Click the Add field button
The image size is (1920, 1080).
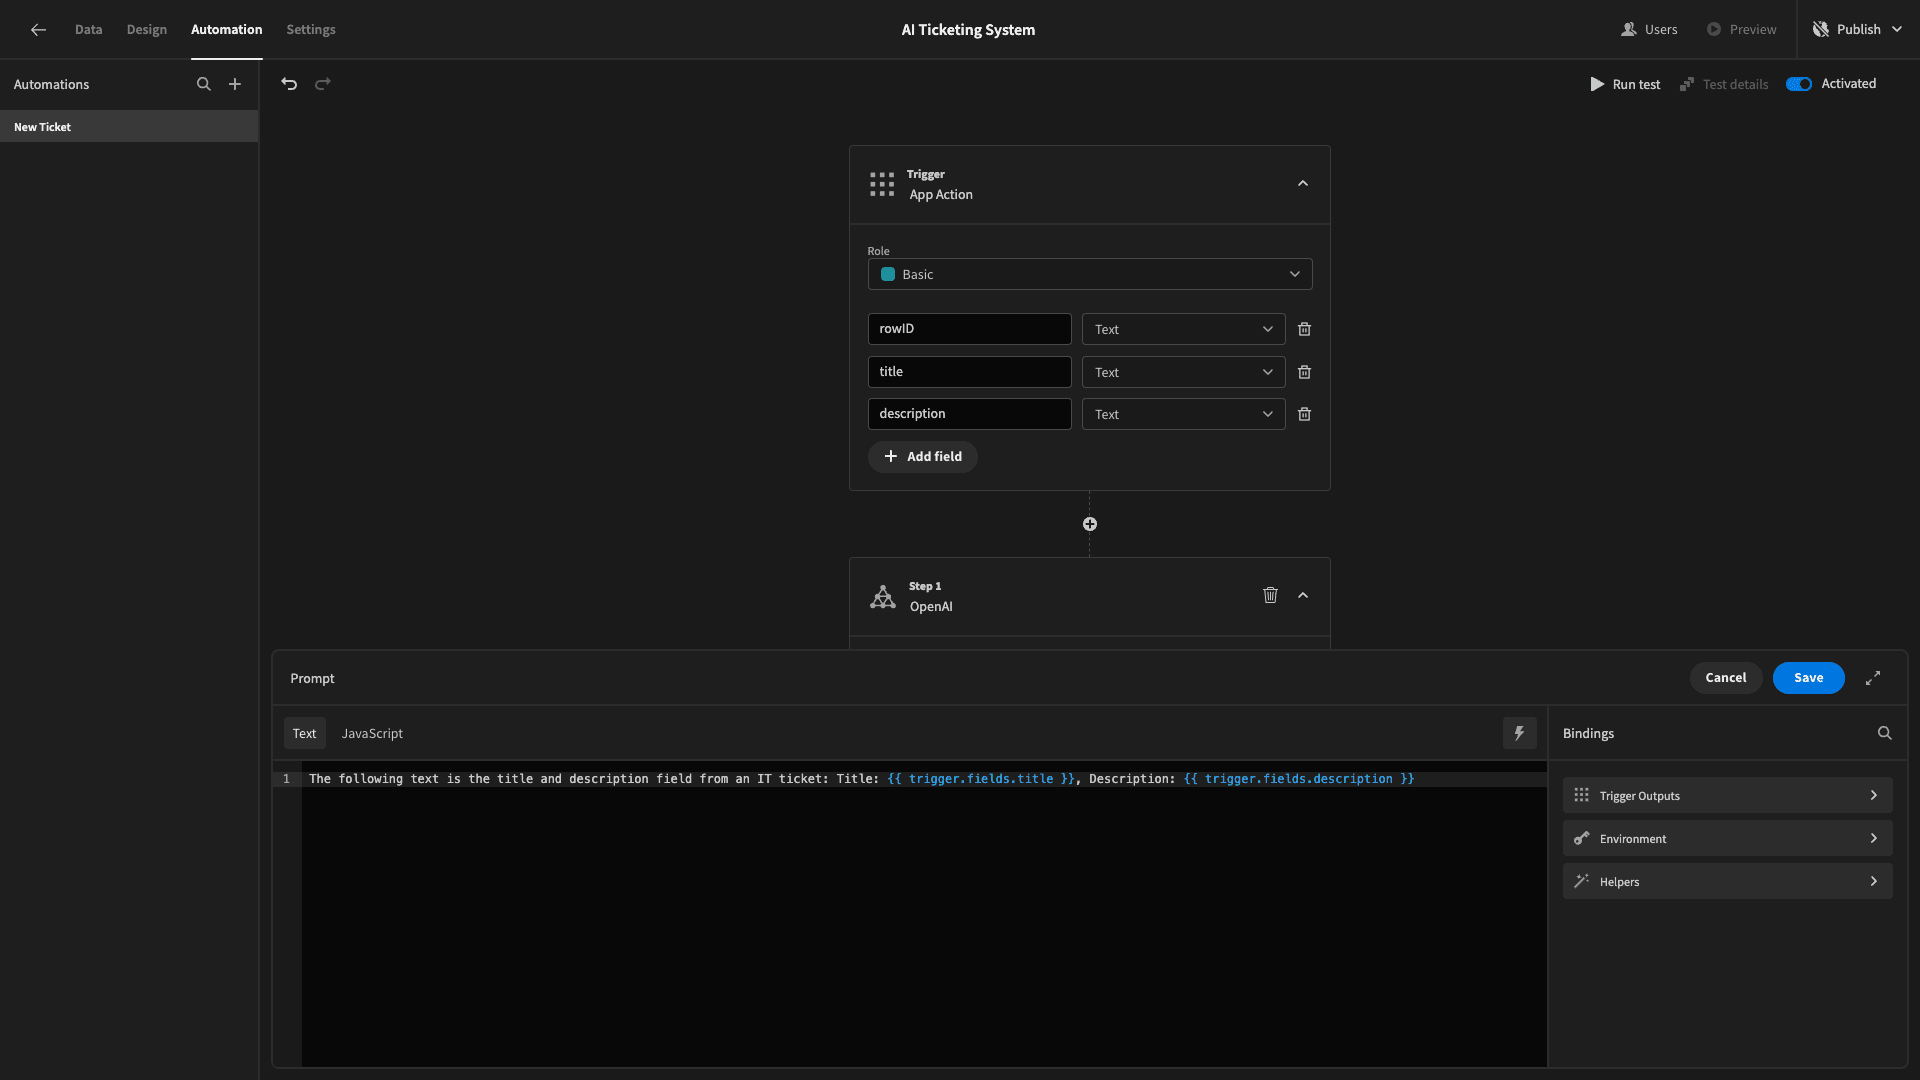click(922, 456)
